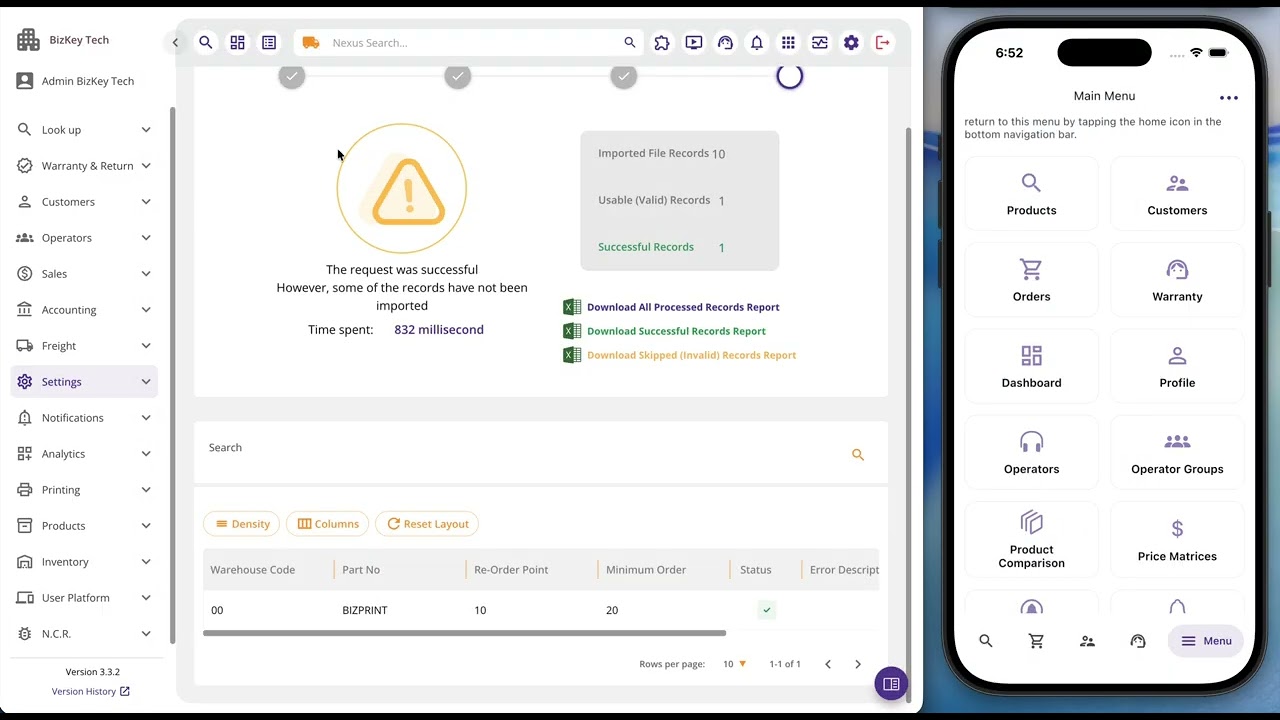Go to the next table page
Screen dimensions: 1280x720
pos(857,664)
